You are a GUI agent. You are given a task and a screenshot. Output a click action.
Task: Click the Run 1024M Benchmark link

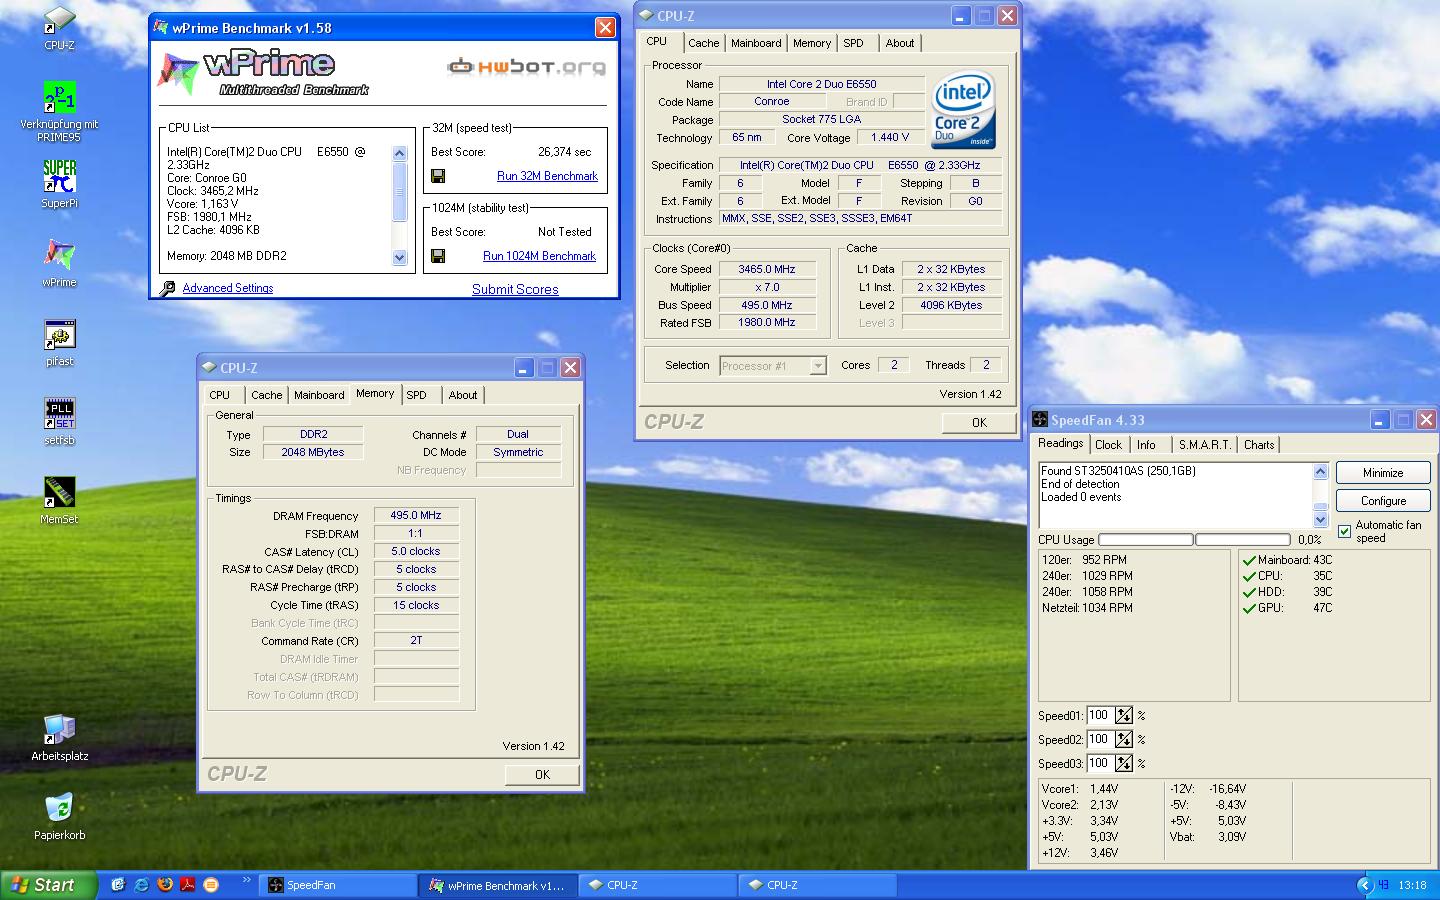539,256
